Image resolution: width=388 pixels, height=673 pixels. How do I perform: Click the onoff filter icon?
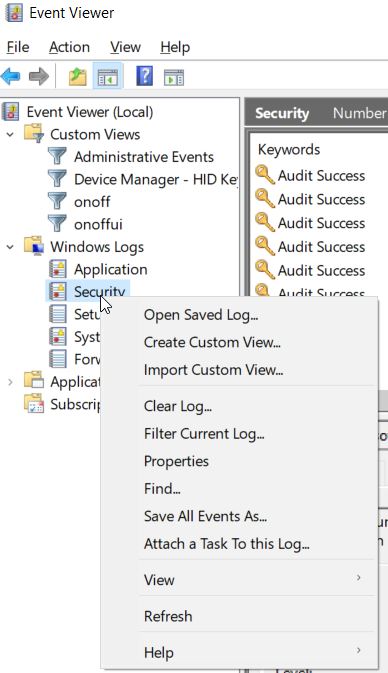[x=57, y=201]
